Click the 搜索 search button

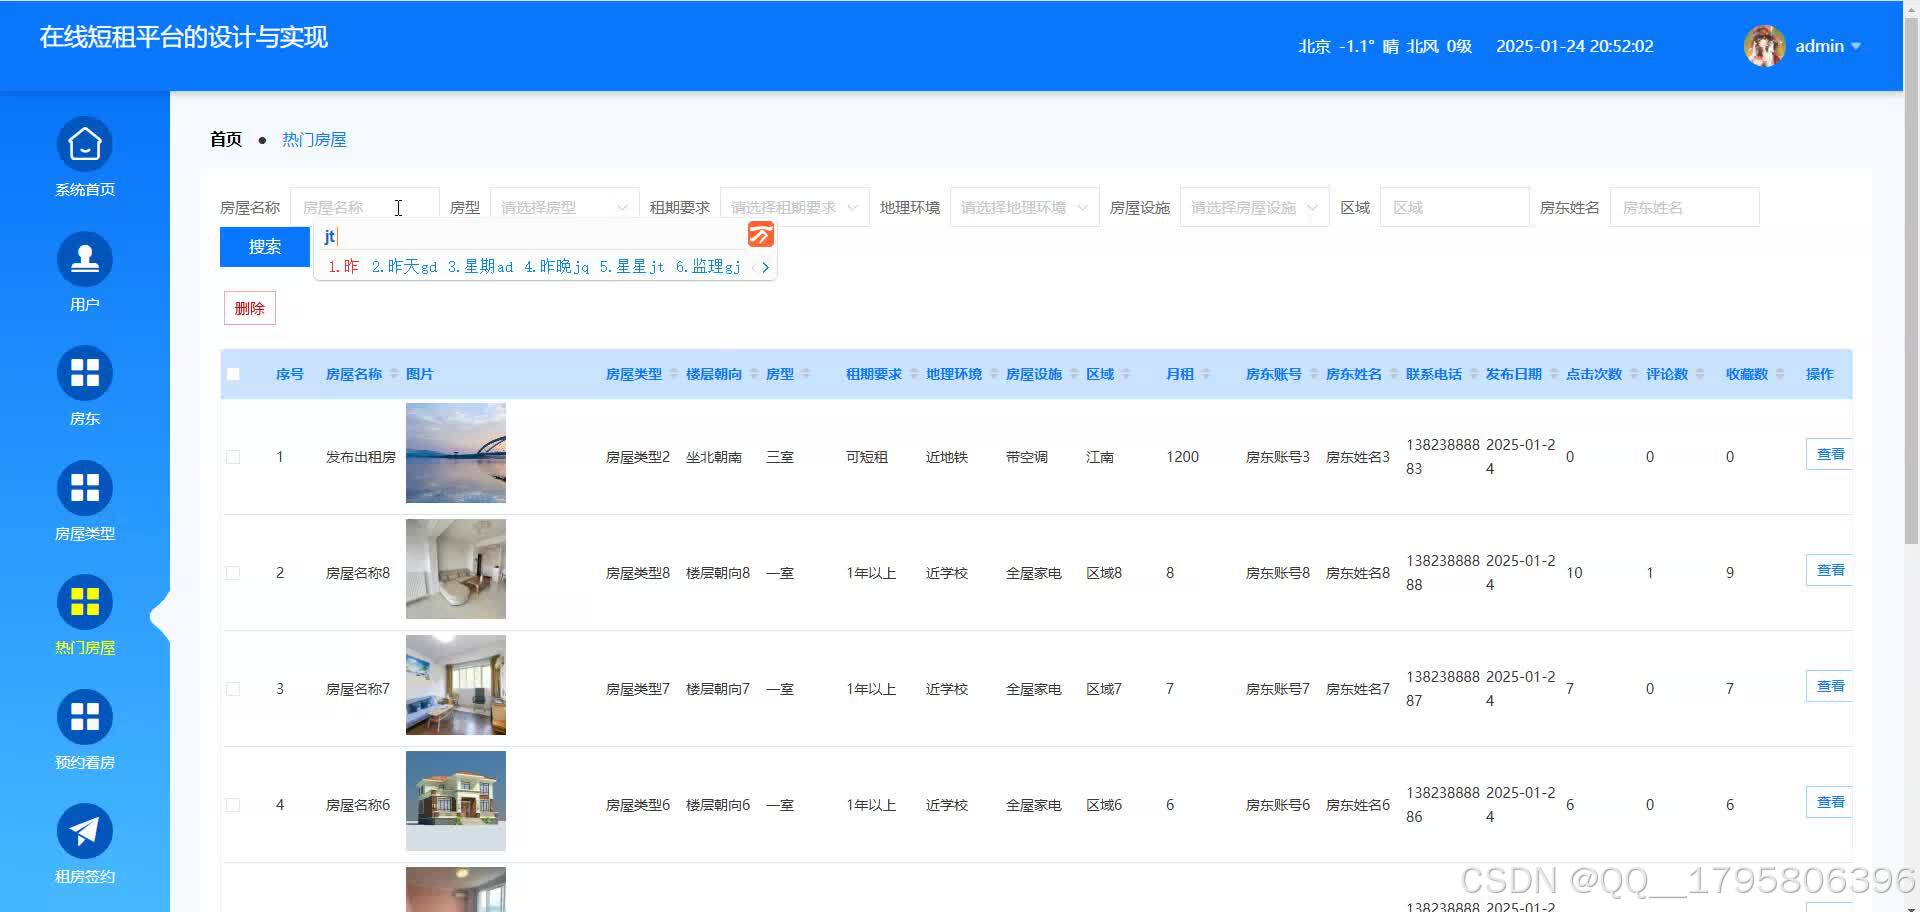[263, 246]
